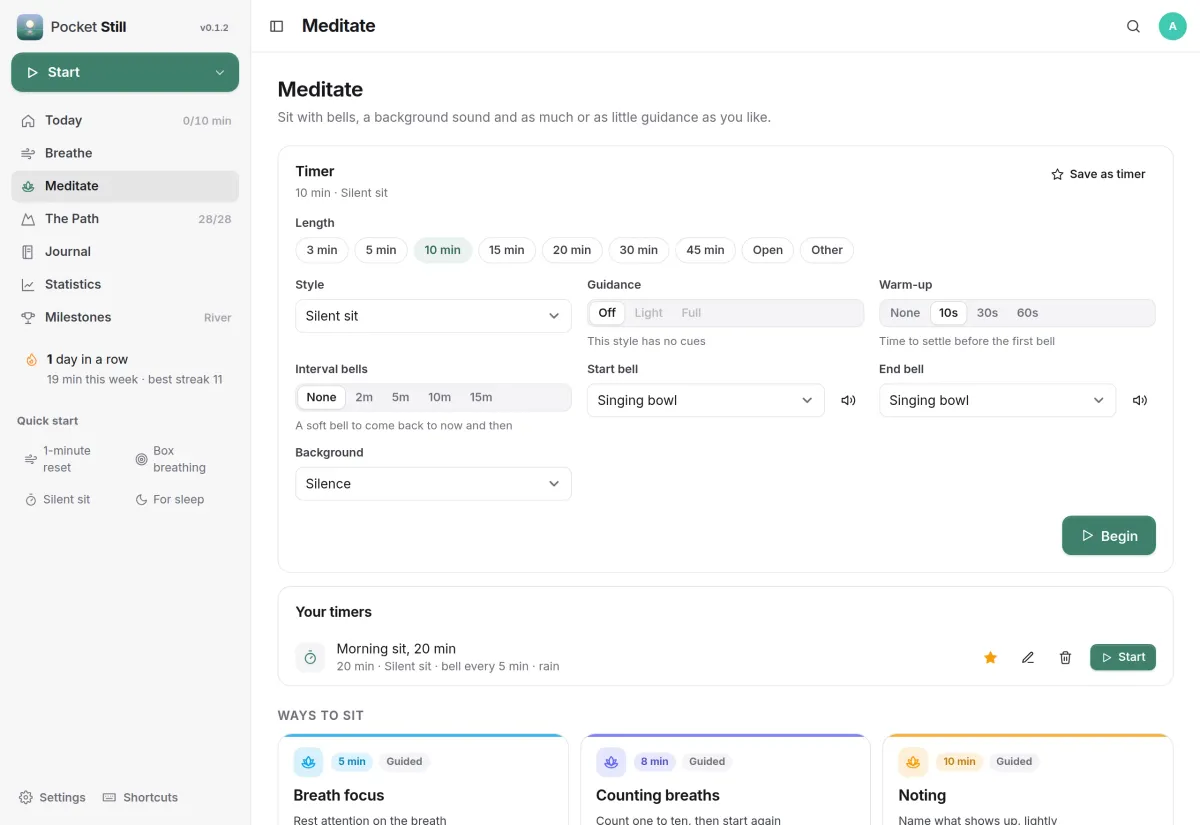Open search with the magnifier icon
The image size is (1200, 825).
(x=1133, y=26)
